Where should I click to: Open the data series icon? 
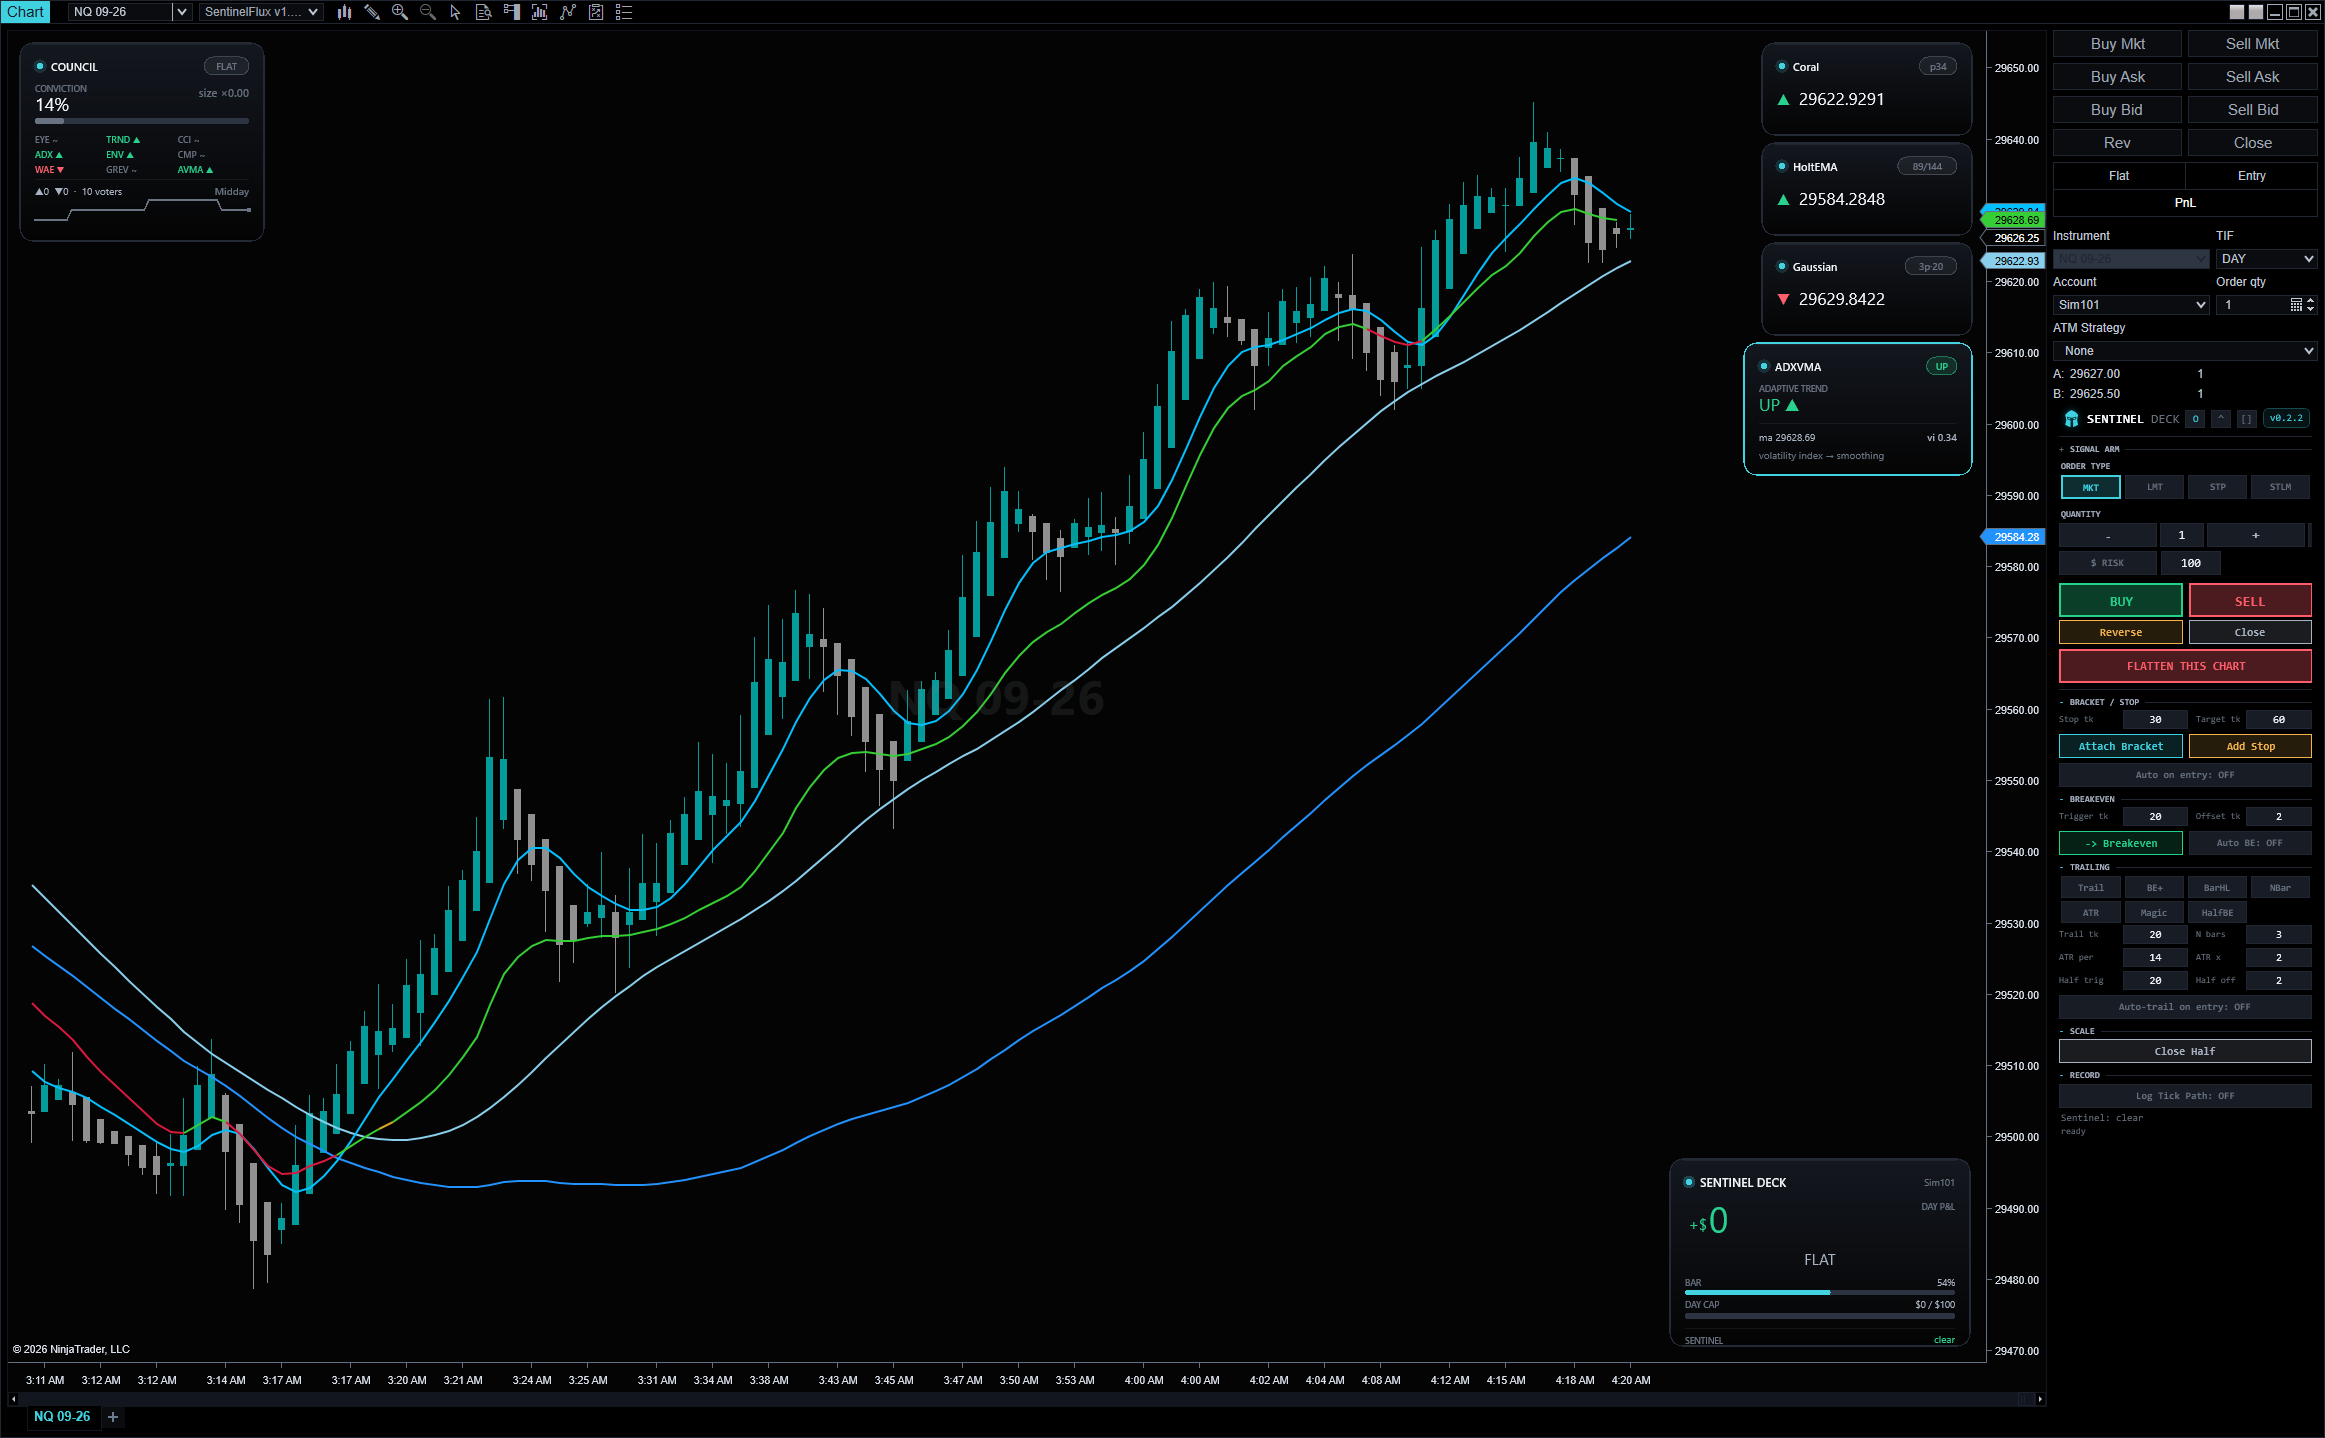540,12
